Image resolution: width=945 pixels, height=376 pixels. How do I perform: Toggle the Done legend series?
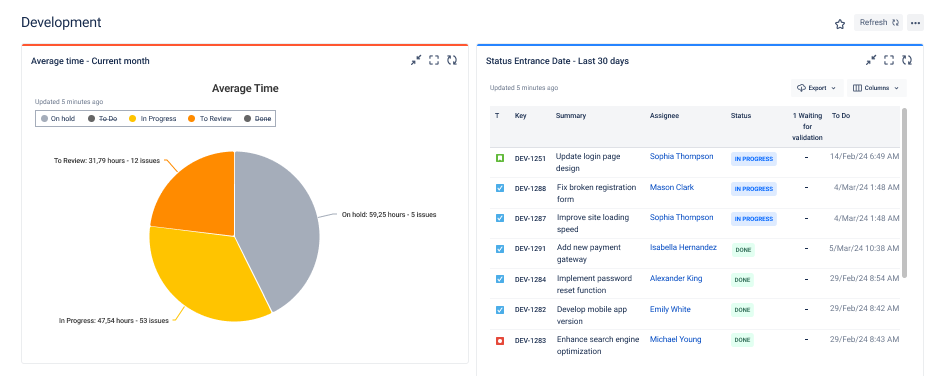pos(257,119)
